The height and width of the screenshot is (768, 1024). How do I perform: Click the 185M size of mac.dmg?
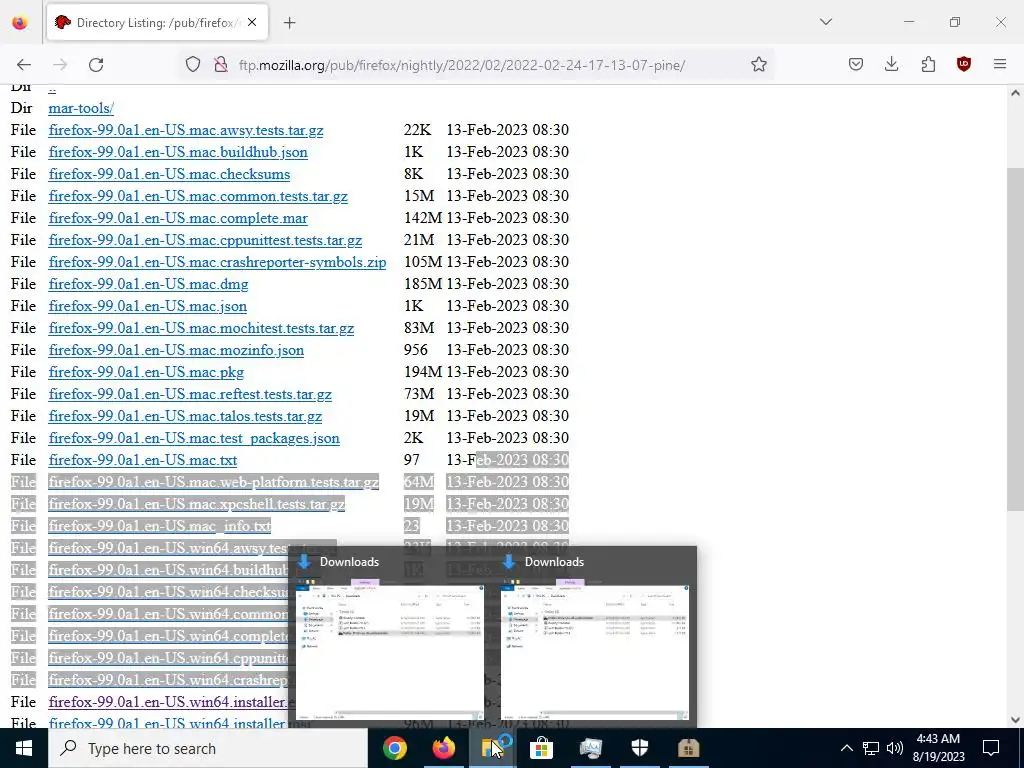(x=423, y=284)
